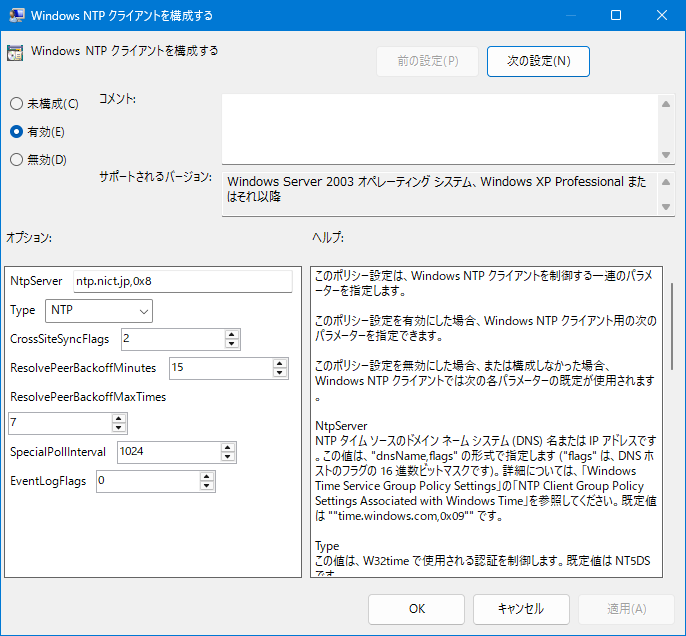Decrease ResolvePeerBackoffMinutes with the down arrow

pos(280,373)
